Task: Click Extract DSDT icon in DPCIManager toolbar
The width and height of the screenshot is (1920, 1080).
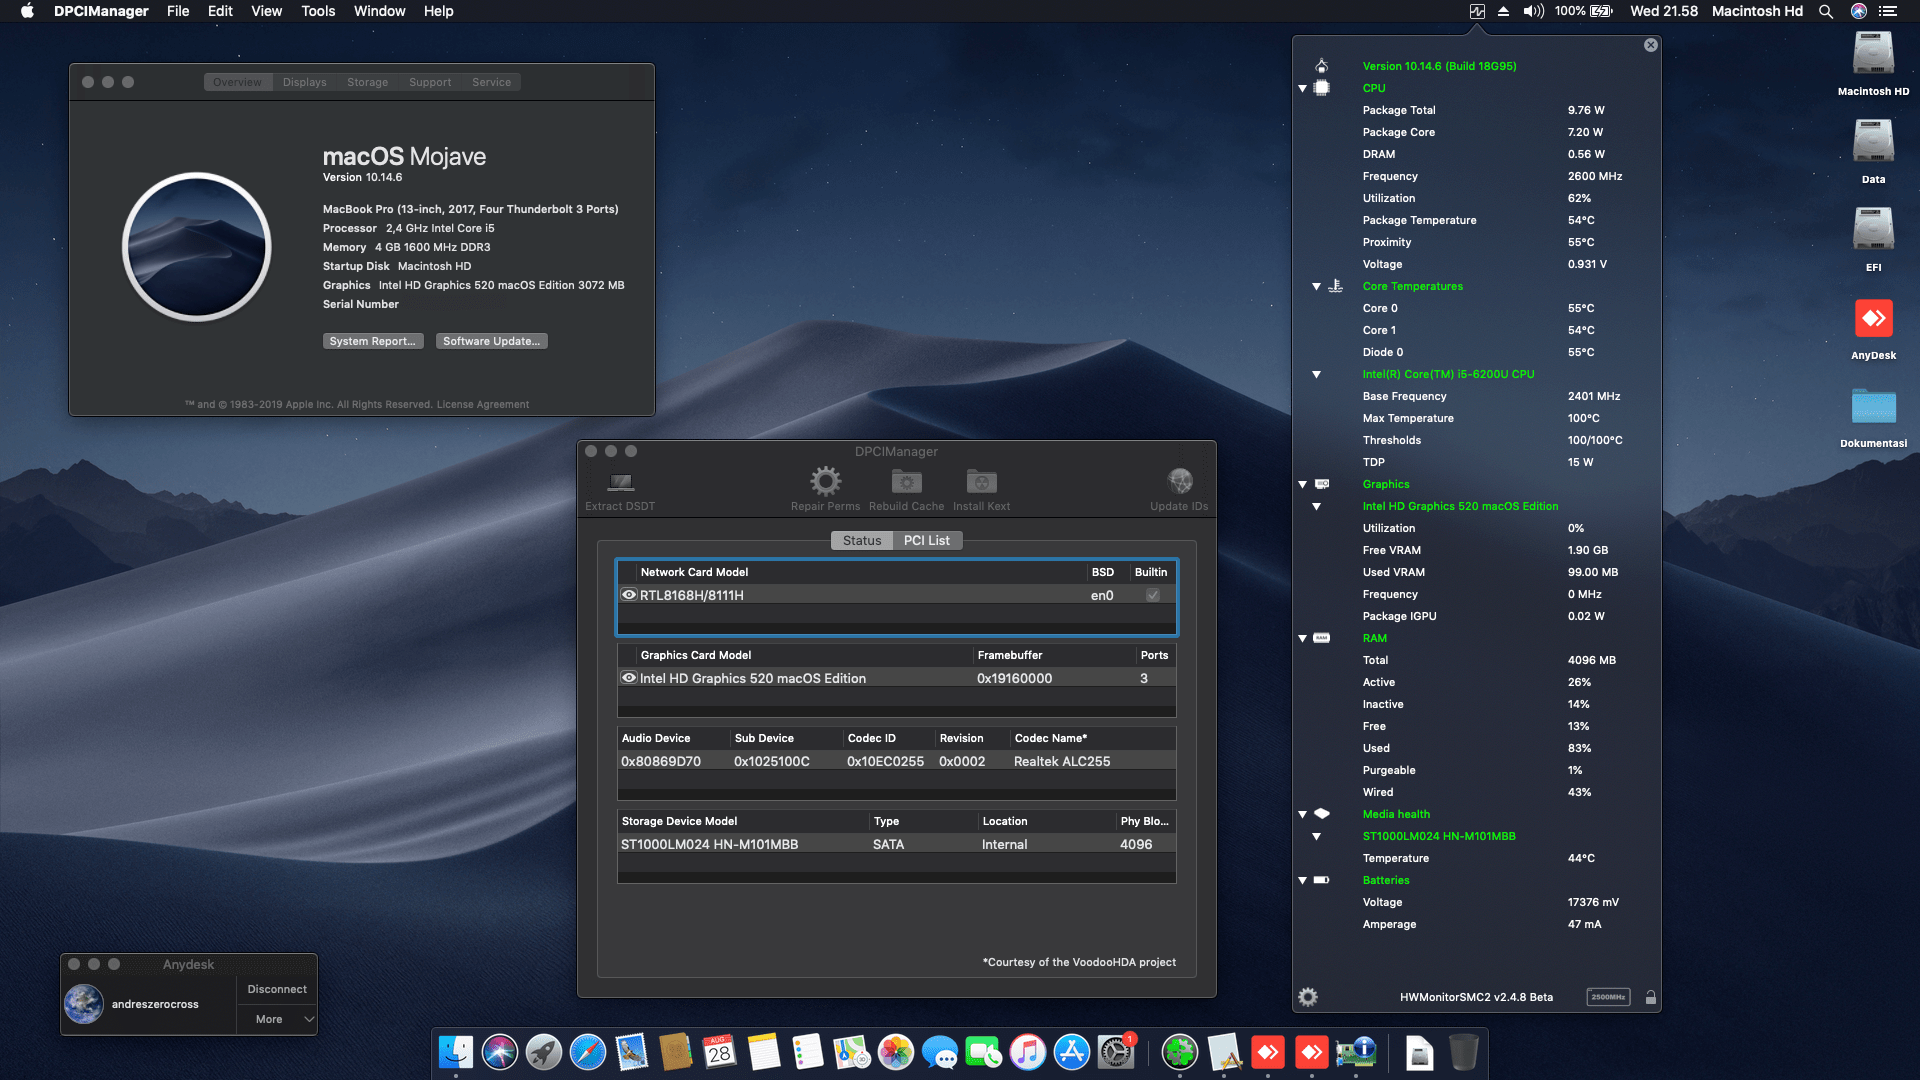Action: pyautogui.click(x=621, y=482)
